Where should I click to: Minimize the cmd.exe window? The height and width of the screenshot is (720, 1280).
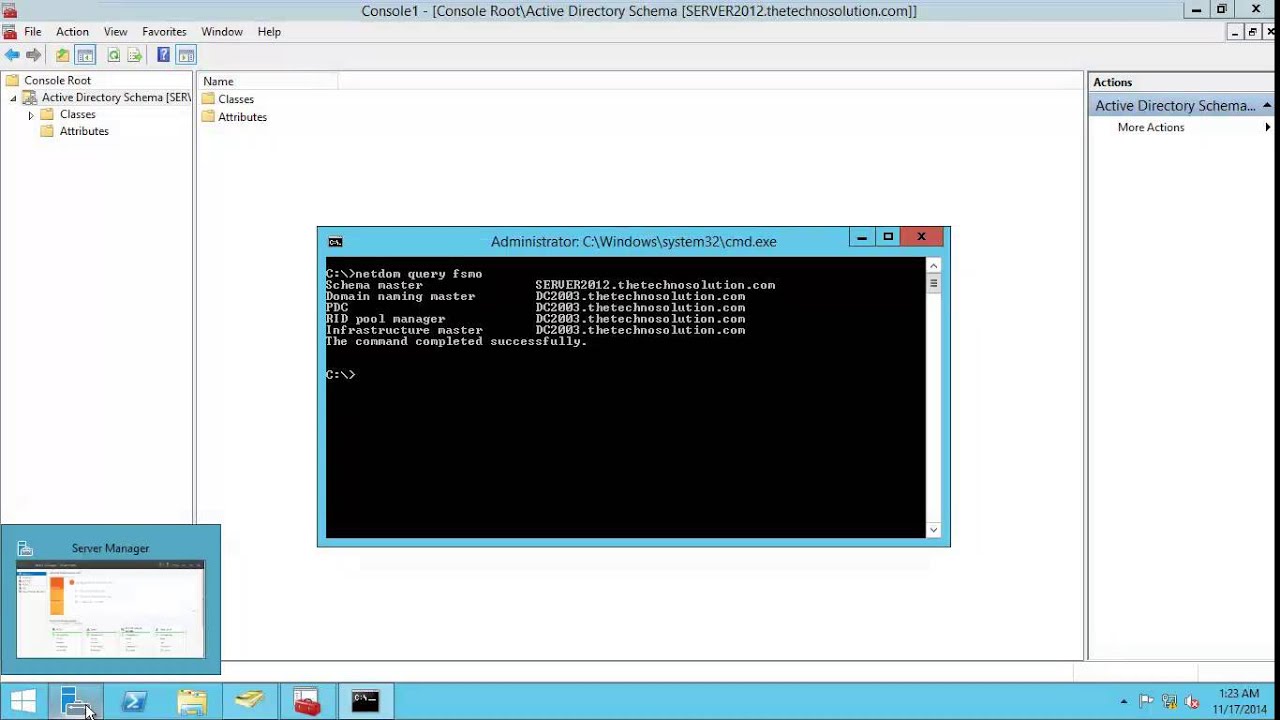tap(861, 237)
